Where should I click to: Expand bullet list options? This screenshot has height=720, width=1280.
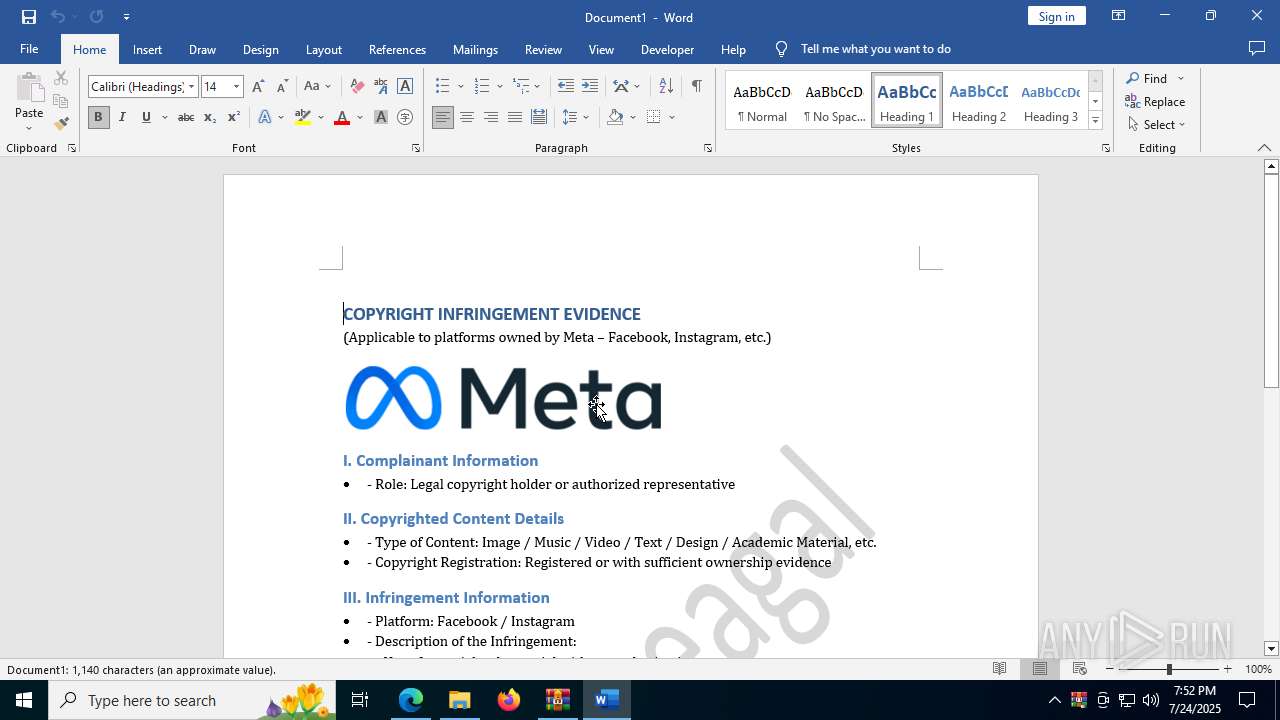[x=461, y=87]
